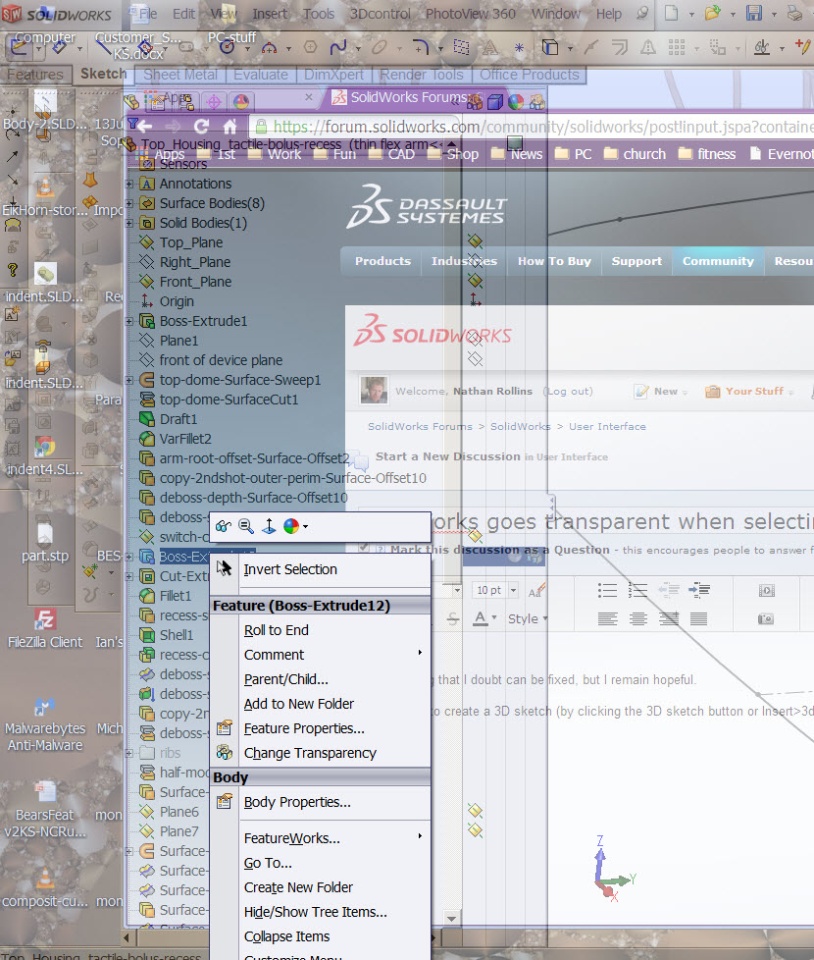Open the PhotoView 360 menu
This screenshot has width=814, height=960.
[470, 13]
